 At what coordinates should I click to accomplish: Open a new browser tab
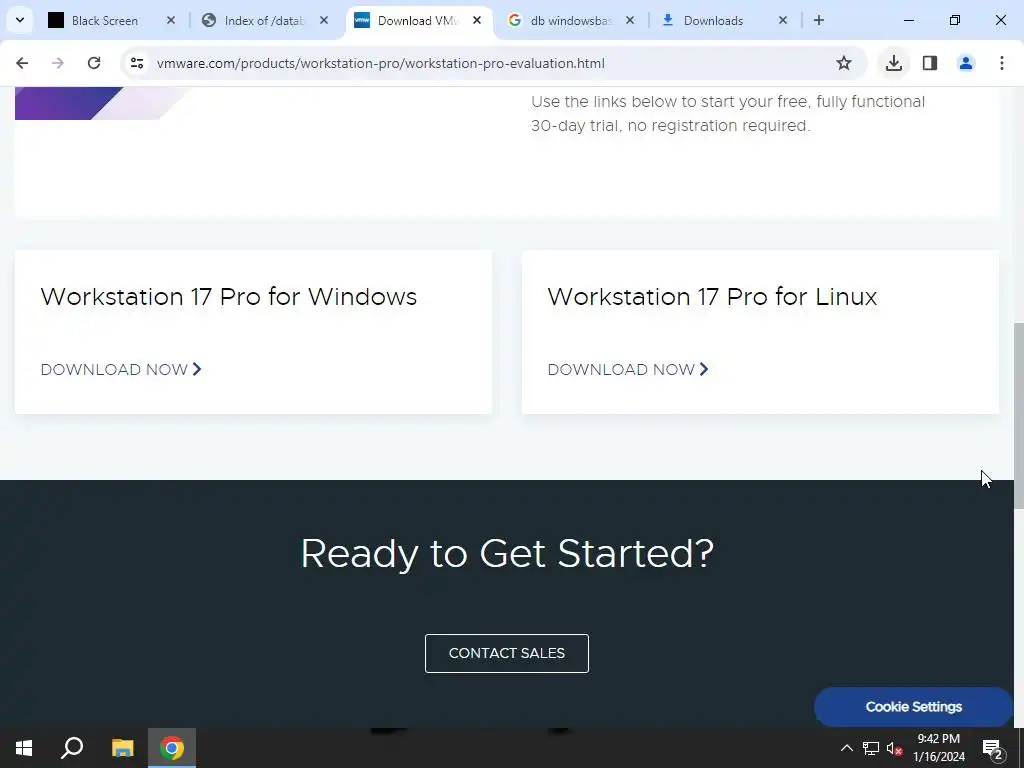coord(819,21)
